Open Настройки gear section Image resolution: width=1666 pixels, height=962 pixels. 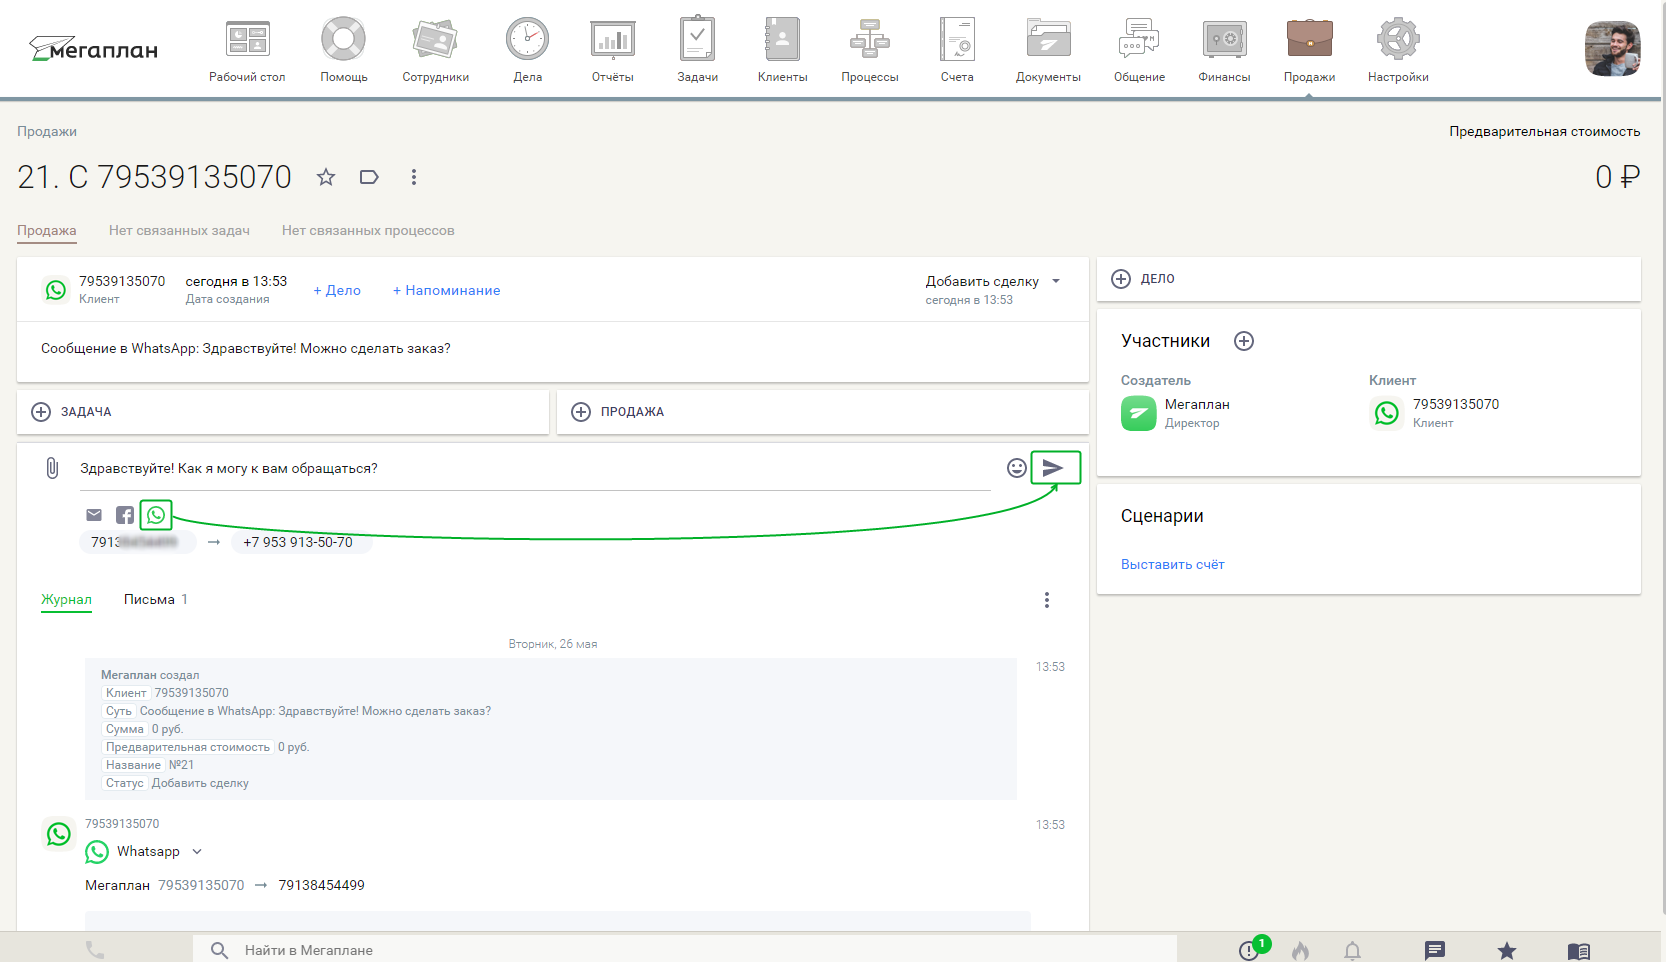coord(1398,51)
